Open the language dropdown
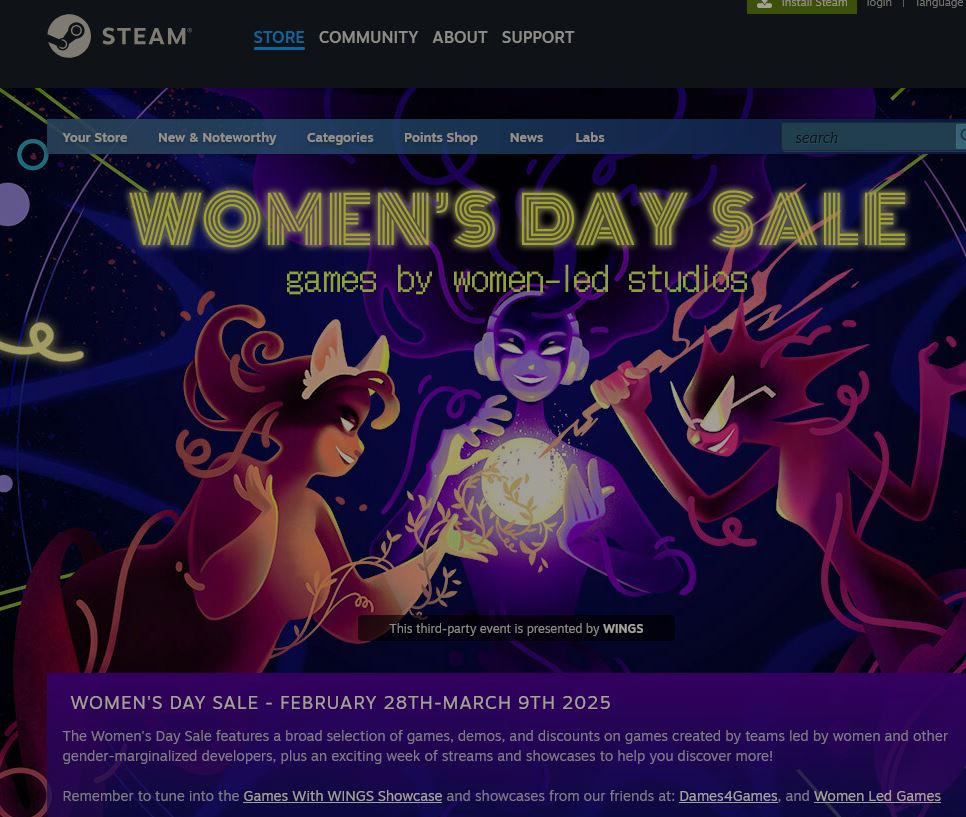This screenshot has height=817, width=966. point(939,4)
